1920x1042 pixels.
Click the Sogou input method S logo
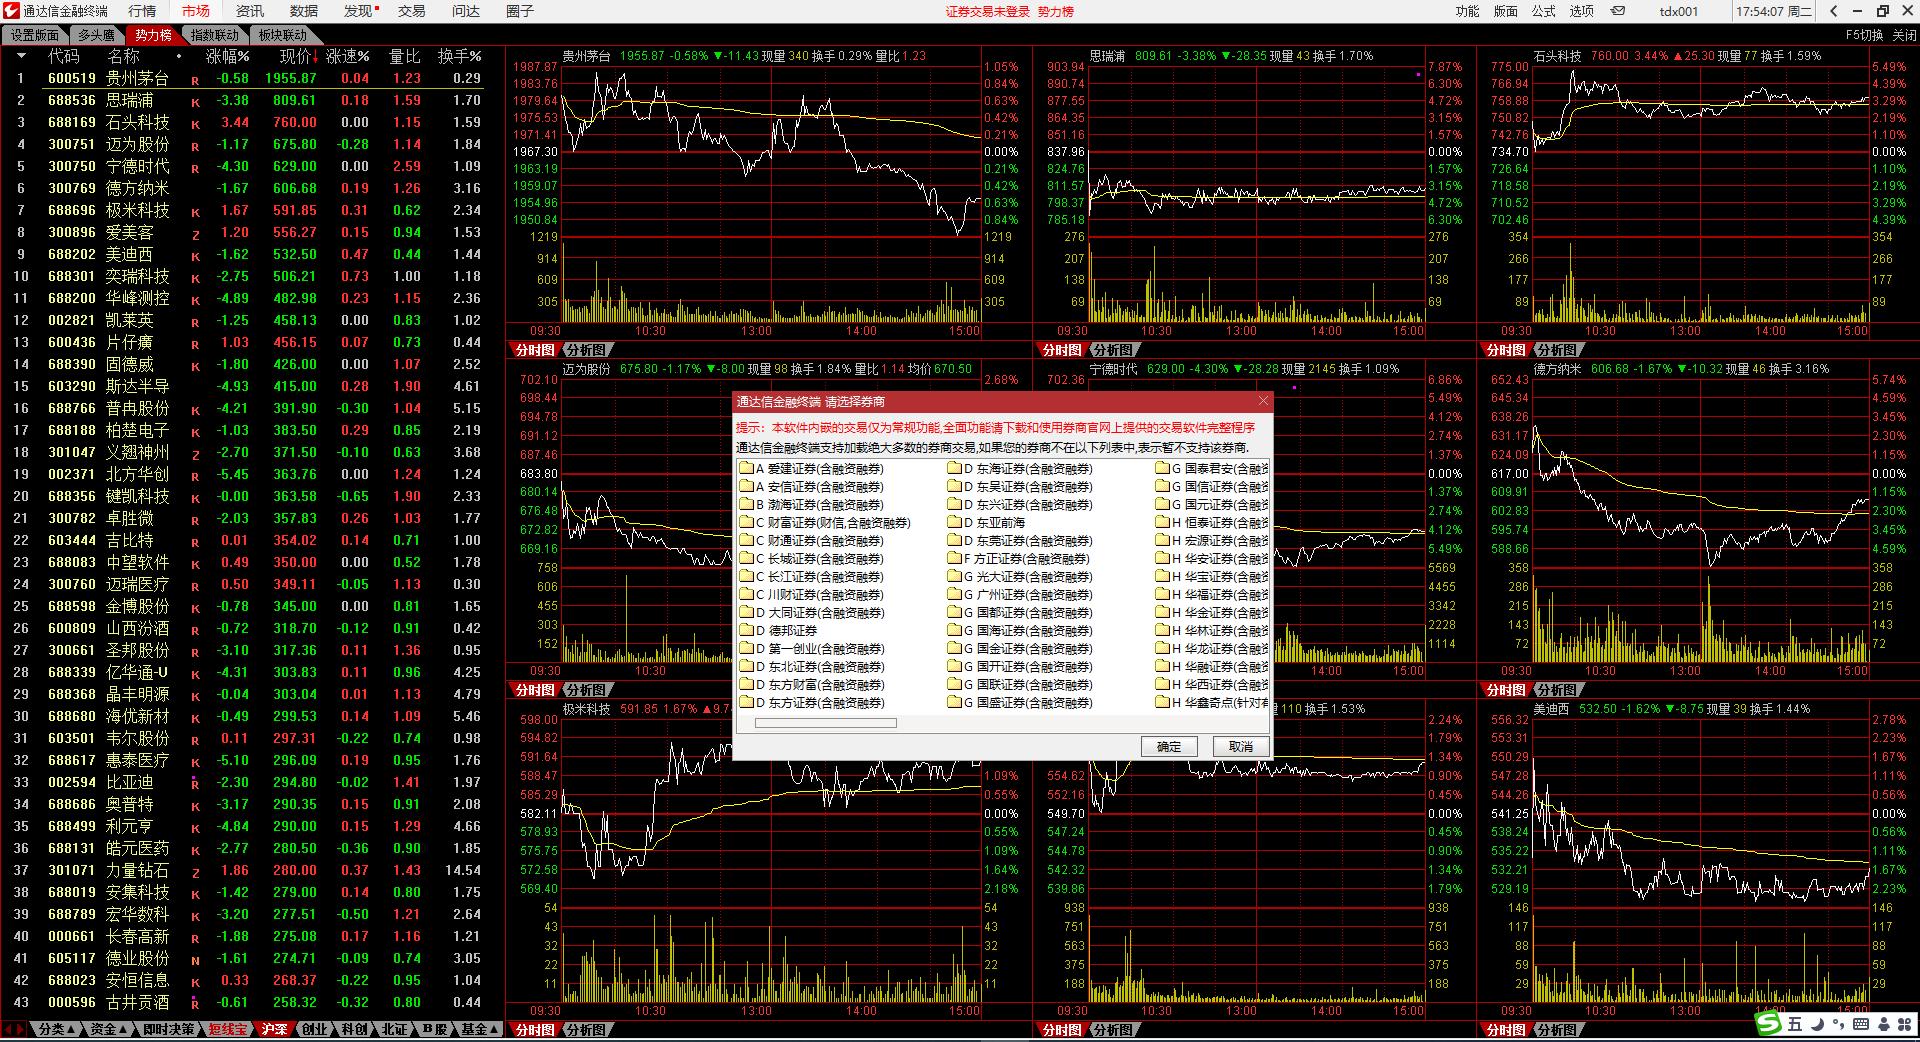(x=1769, y=1024)
